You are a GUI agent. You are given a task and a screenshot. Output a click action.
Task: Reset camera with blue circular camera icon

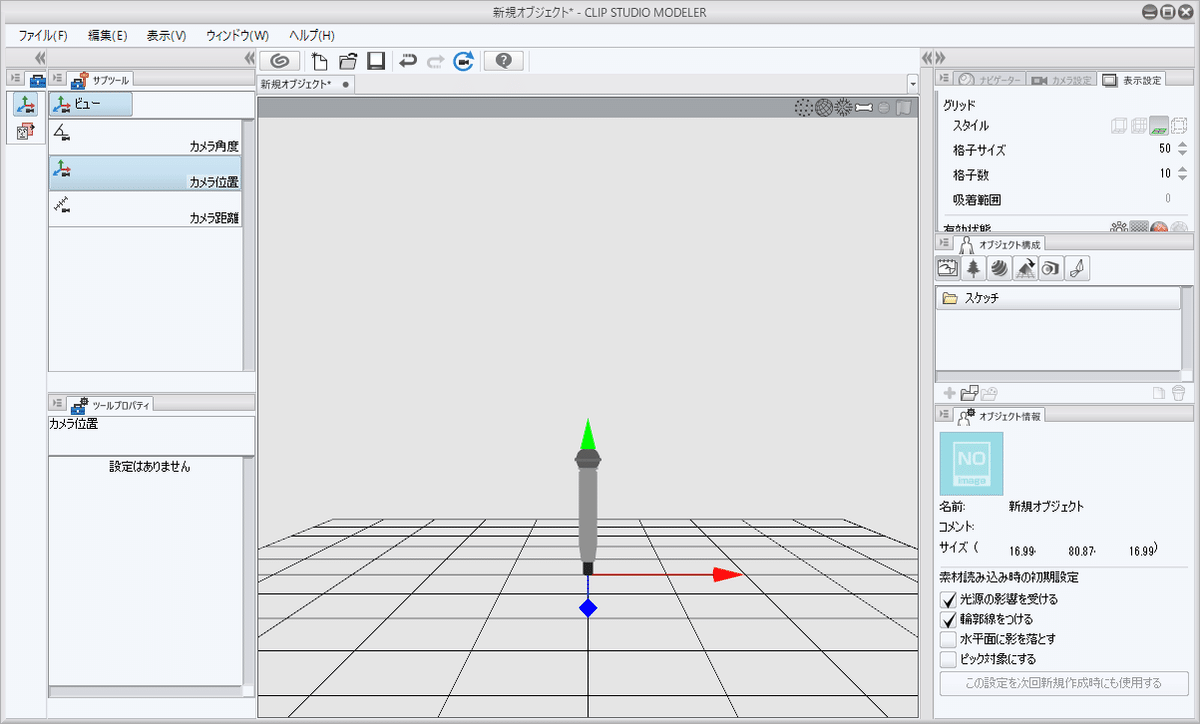[463, 61]
